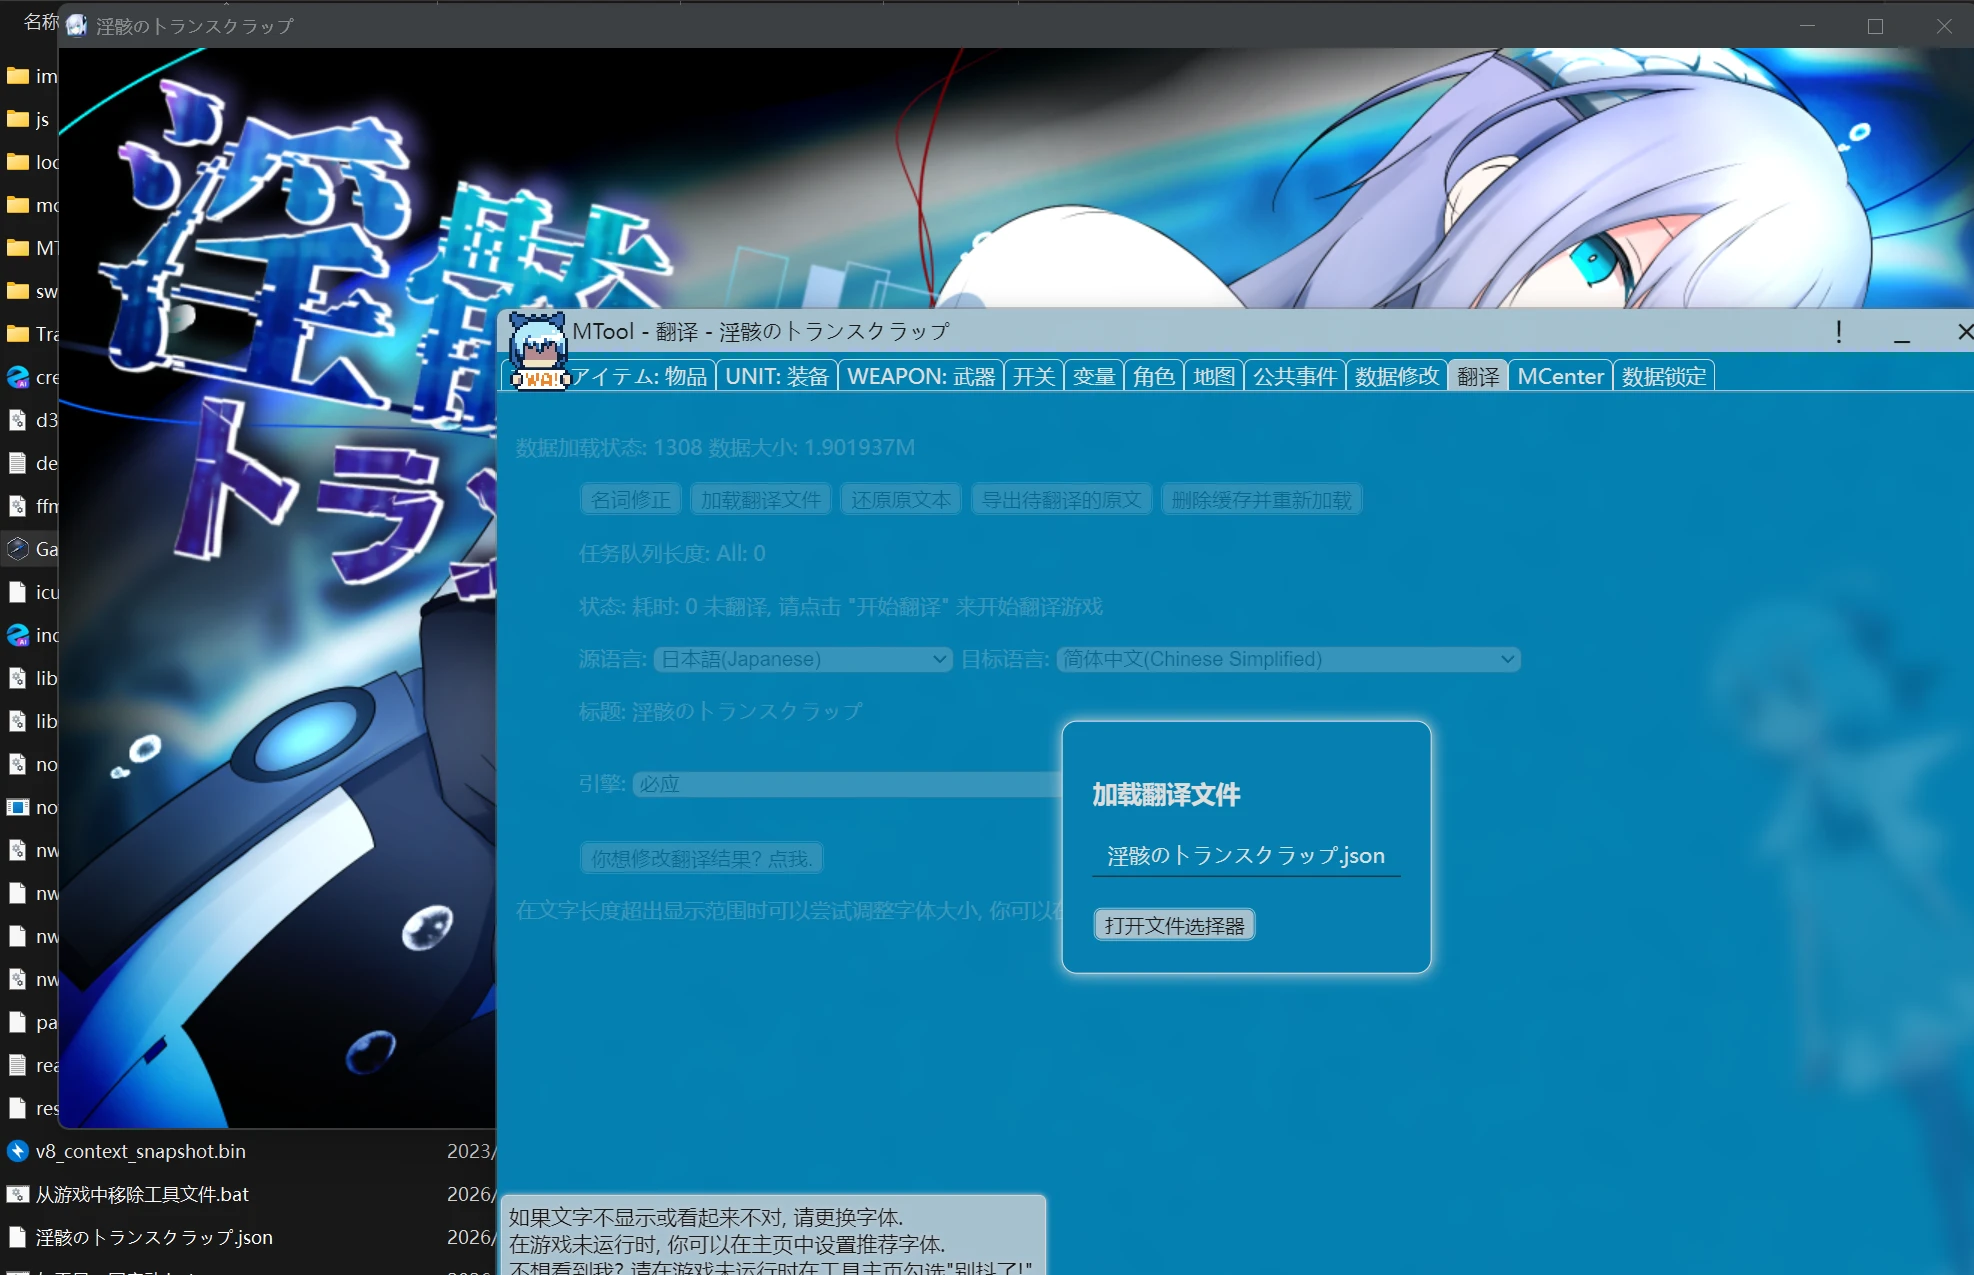
Task: Click the v8_context_snapshot.bin file icon
Action: pos(17,1151)
